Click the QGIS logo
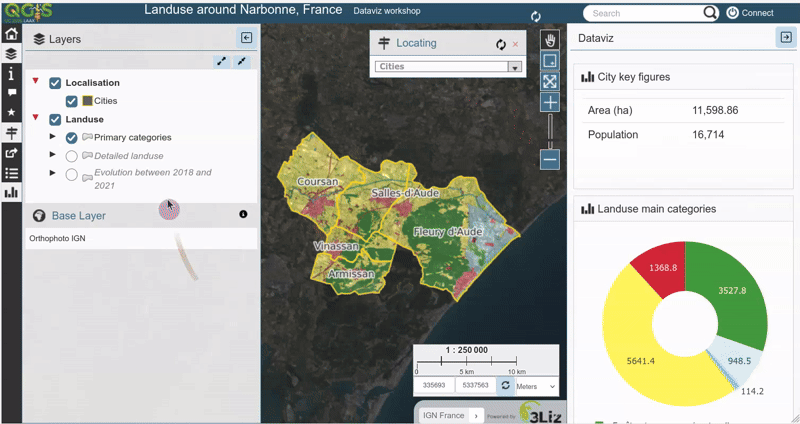Screen dimensions: 800x424 point(29,11)
